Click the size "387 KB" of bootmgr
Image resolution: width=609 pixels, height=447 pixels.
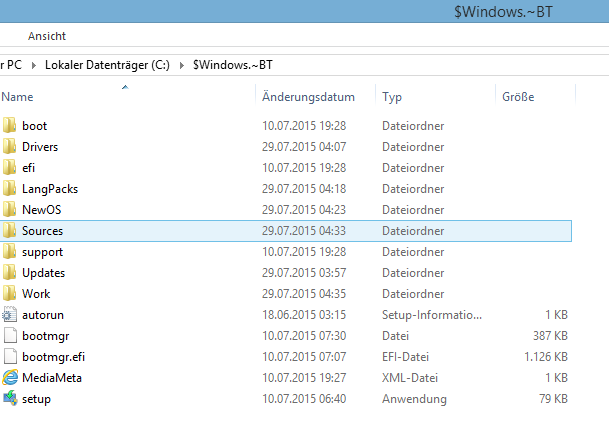[550, 336]
